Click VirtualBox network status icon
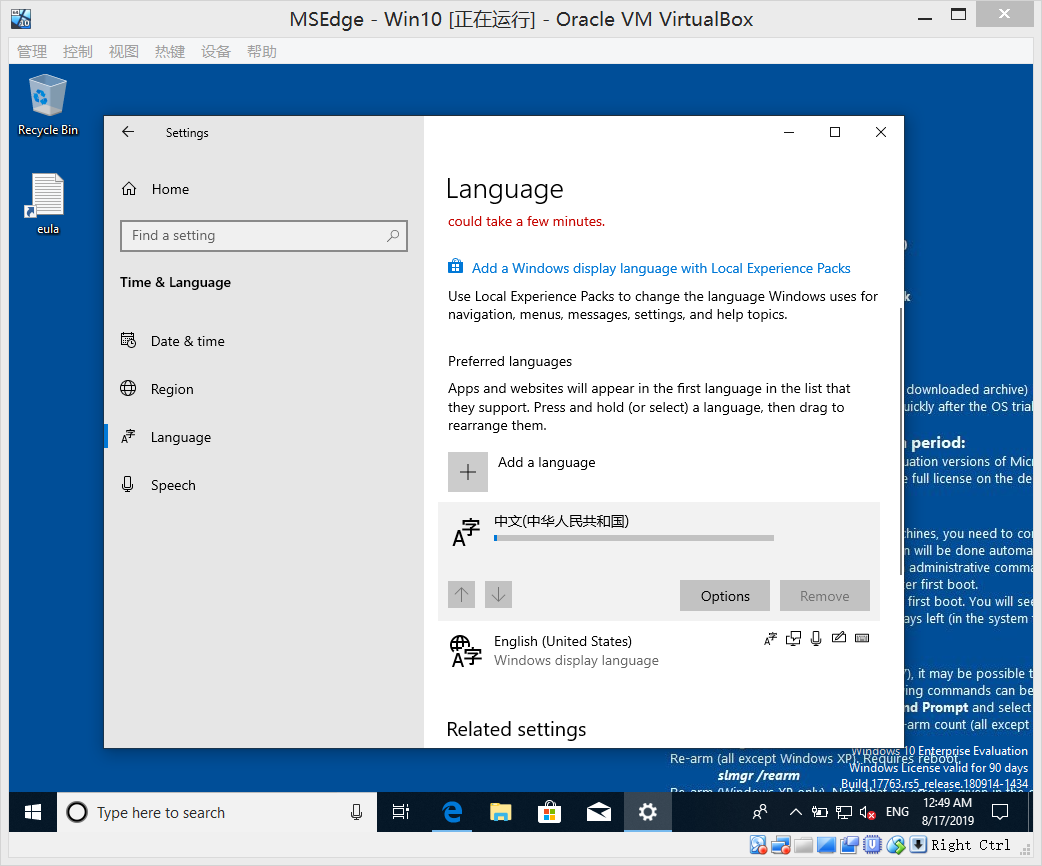Screen dimensions: 1042x866 781,845
